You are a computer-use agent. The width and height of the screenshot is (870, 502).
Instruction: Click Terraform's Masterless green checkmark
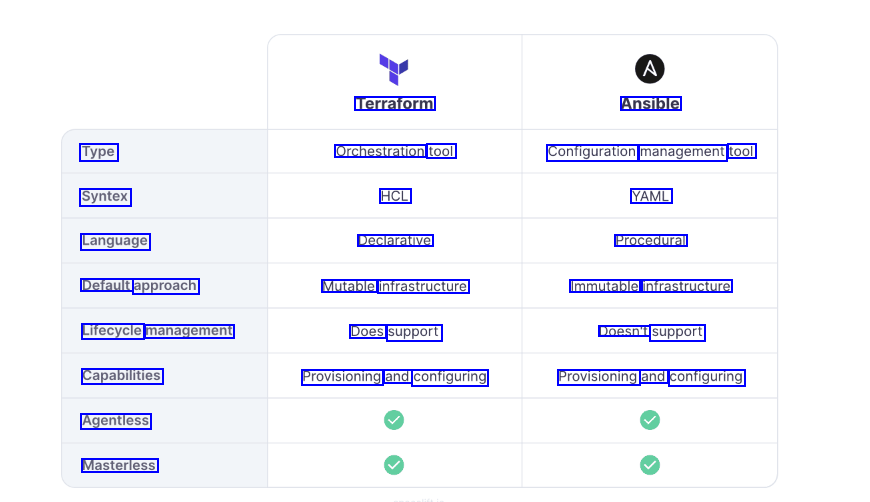[394, 465]
